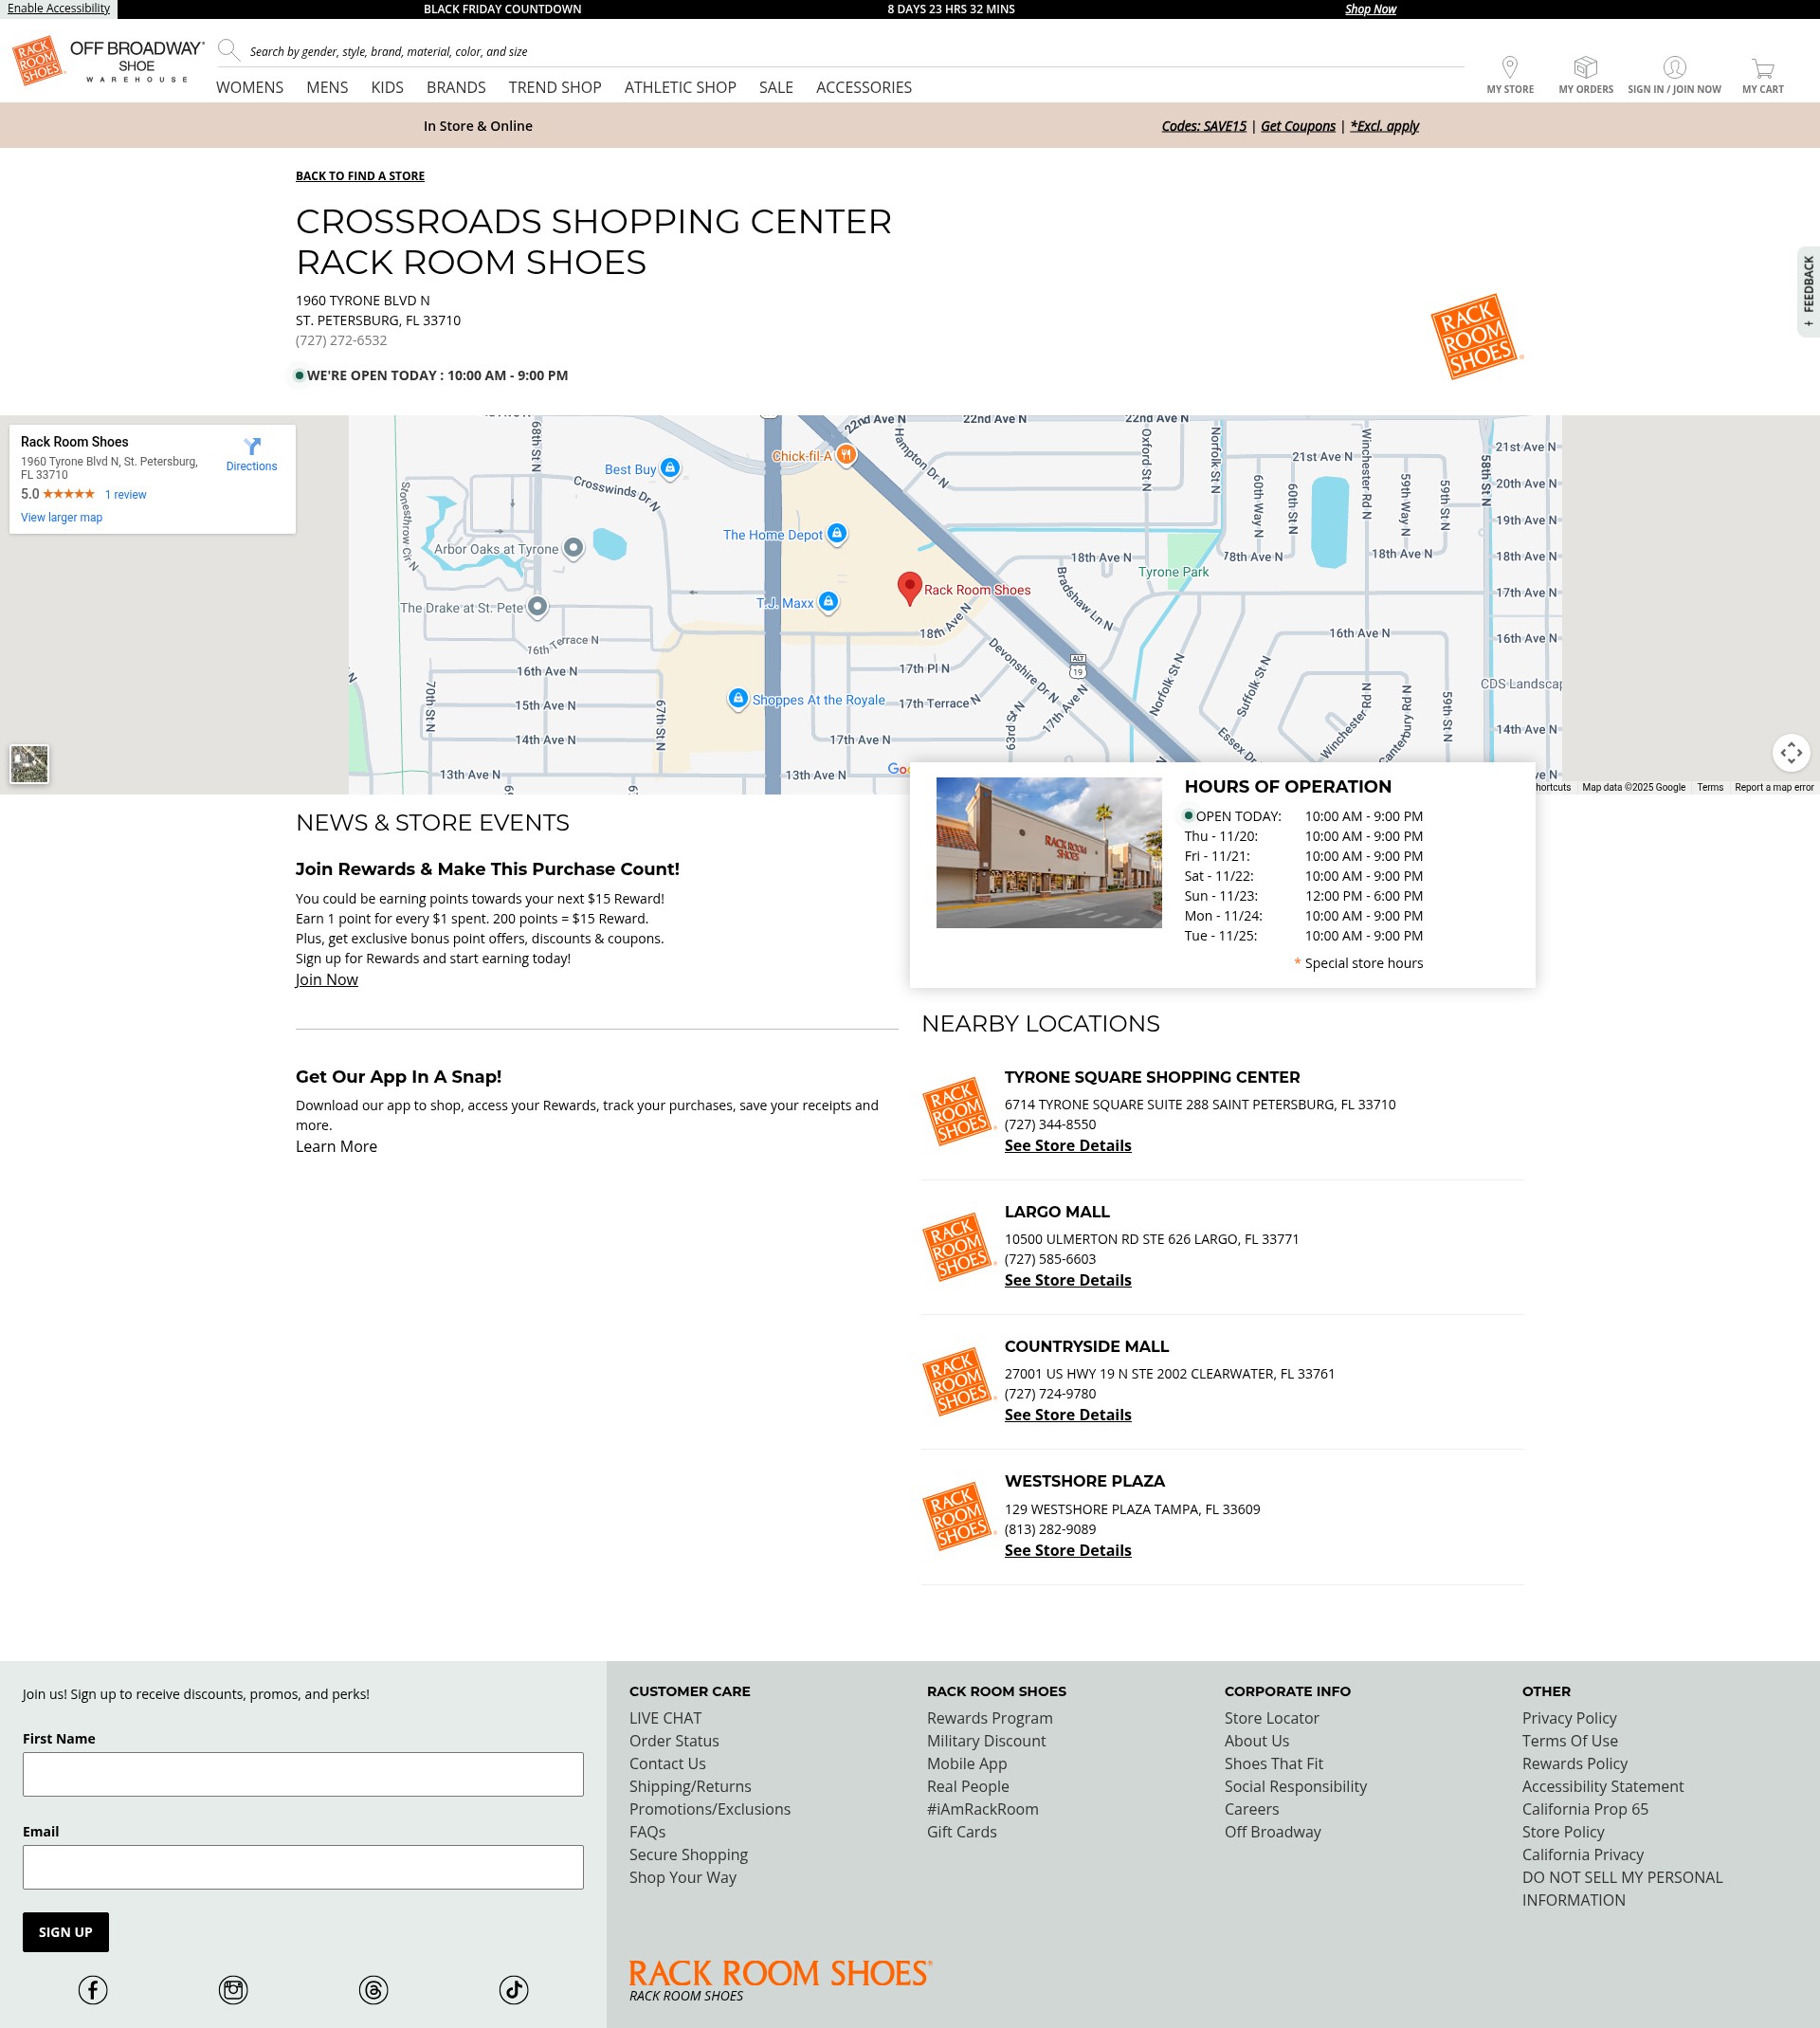Image resolution: width=1820 pixels, height=2028 pixels.
Task: Open My Cart icon
Action: [1762, 68]
